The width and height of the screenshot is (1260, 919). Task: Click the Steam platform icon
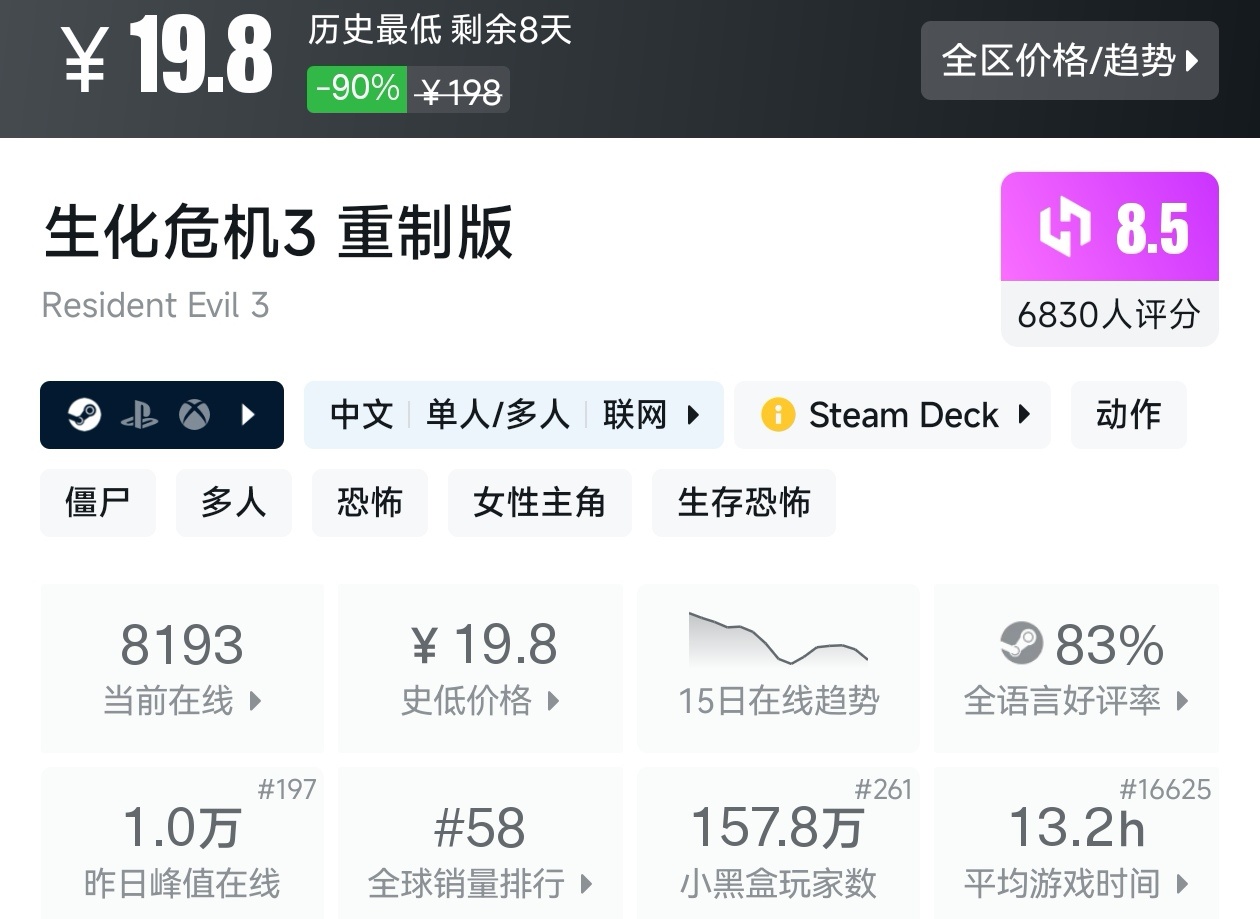[85, 415]
